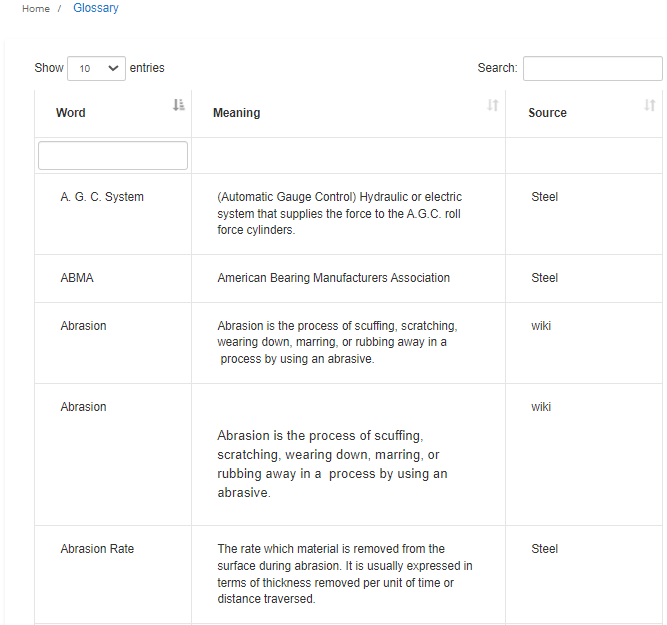
Task: Click the second Abrasion large-text meaning
Action: click(x=332, y=464)
